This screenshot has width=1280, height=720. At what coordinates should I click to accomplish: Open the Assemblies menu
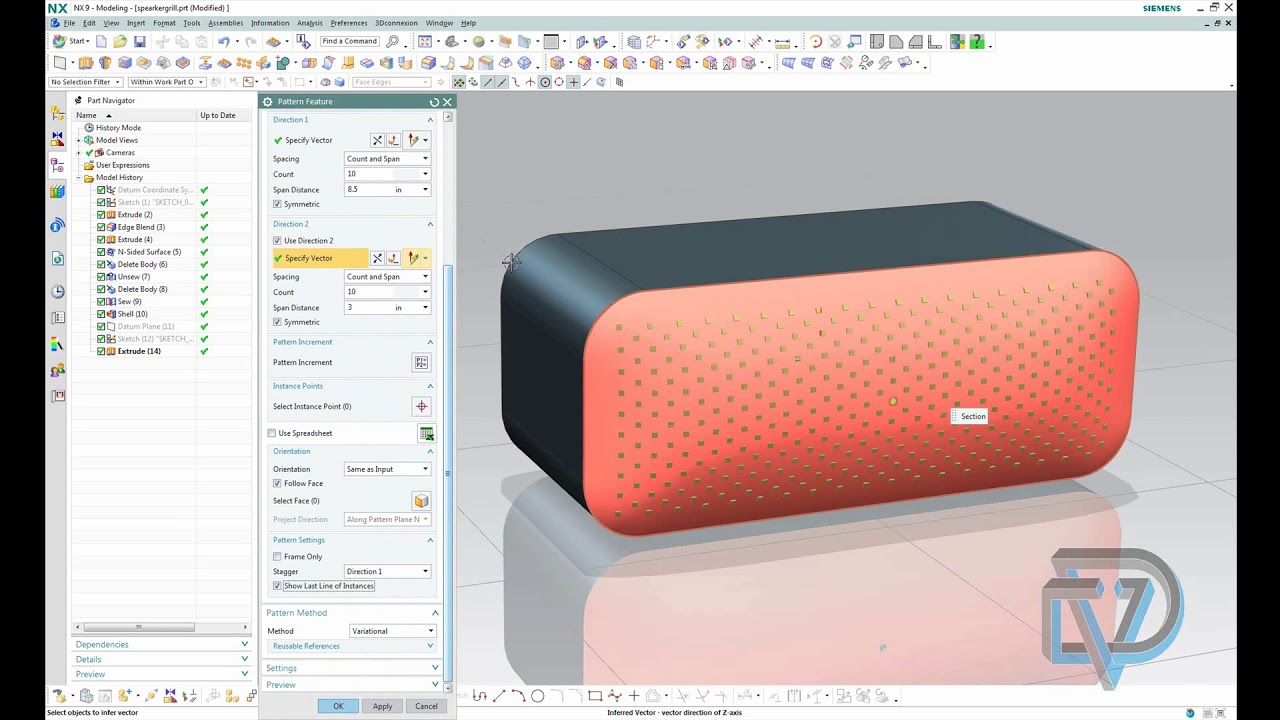226,22
